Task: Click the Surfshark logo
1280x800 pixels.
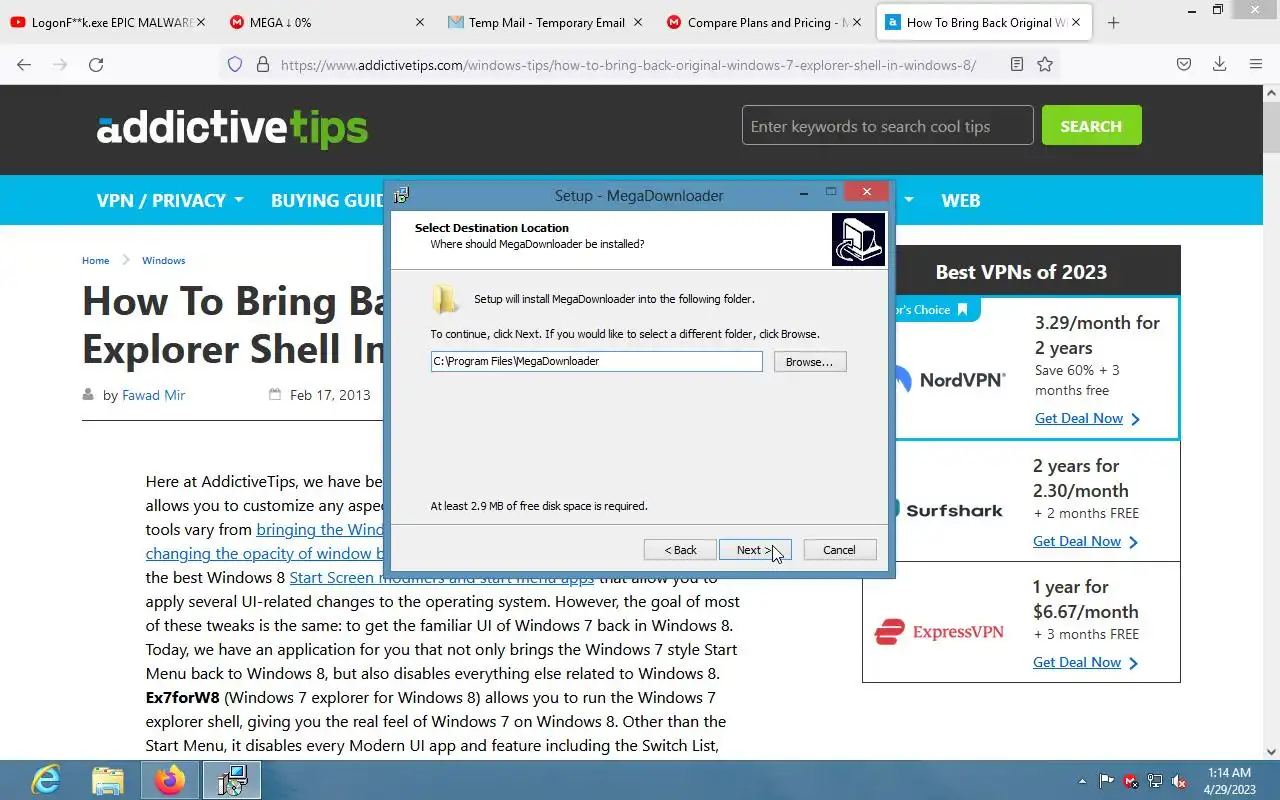Action: click(x=951, y=510)
